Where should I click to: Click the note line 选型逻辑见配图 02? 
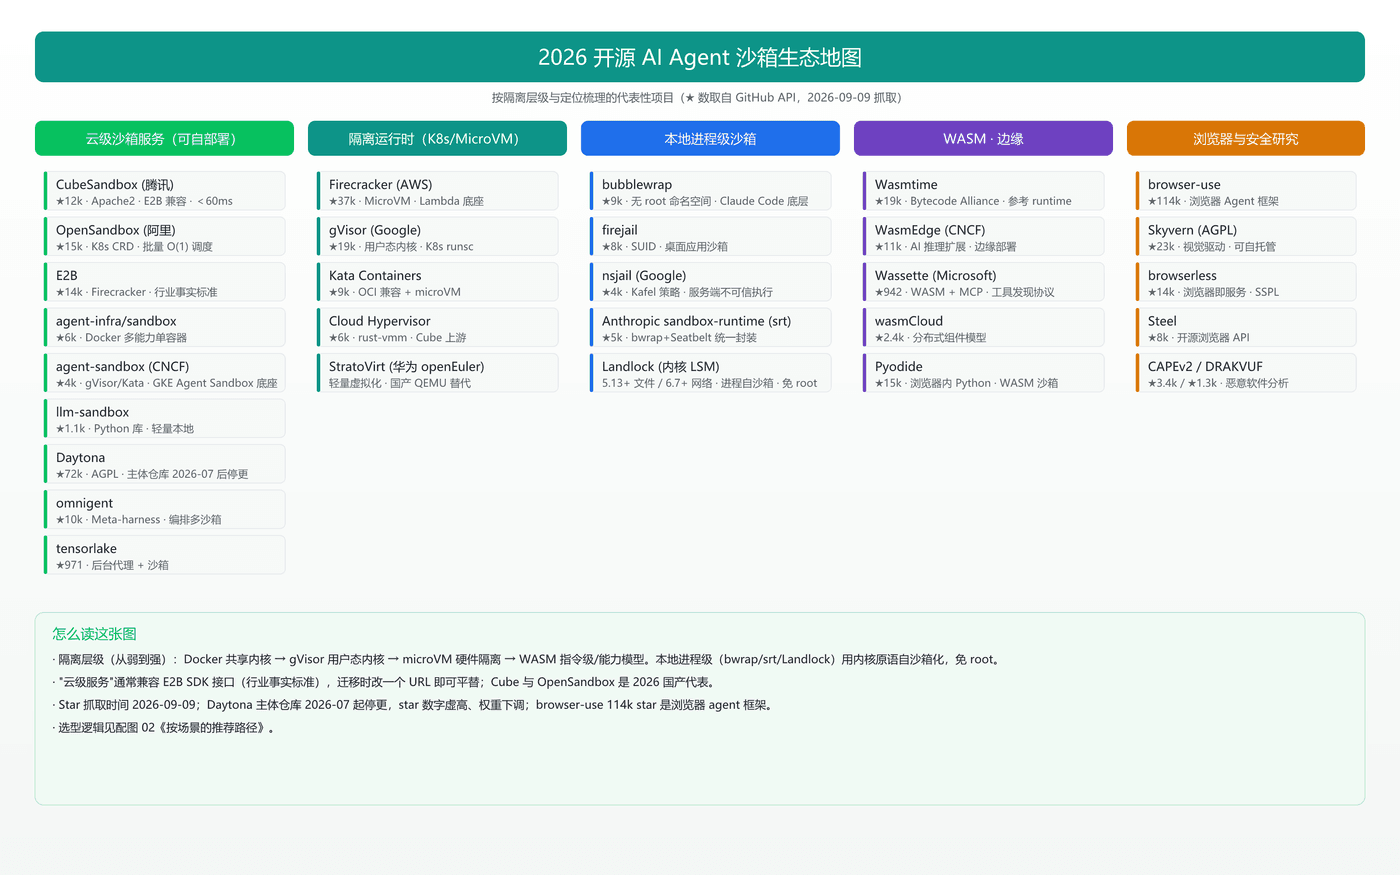tap(165, 728)
